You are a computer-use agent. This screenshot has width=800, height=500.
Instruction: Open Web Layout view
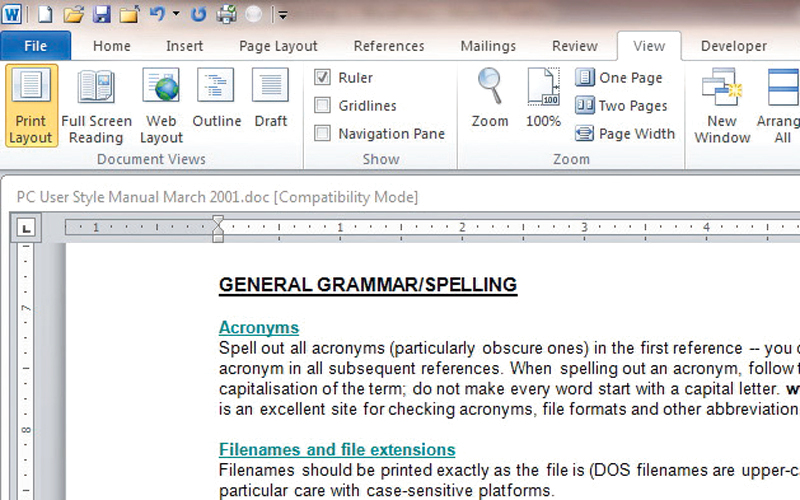pos(161,105)
